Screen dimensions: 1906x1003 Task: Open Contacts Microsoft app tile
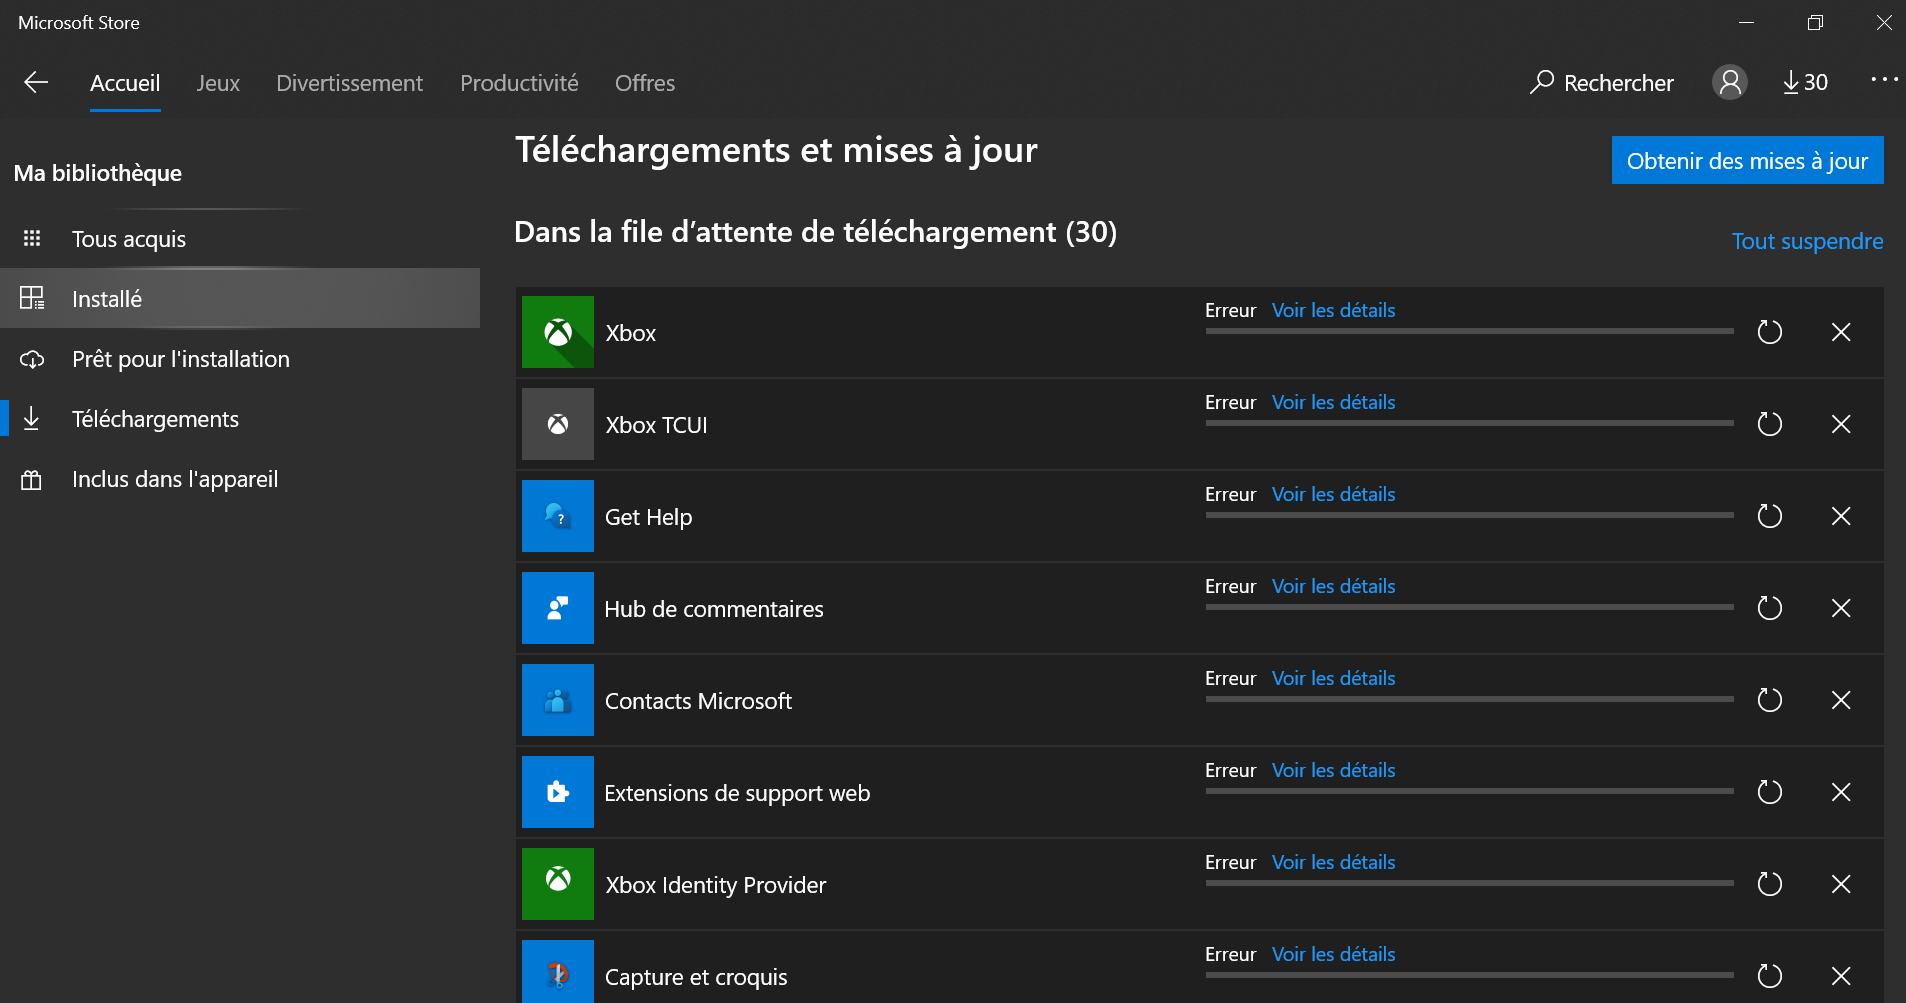(x=558, y=700)
